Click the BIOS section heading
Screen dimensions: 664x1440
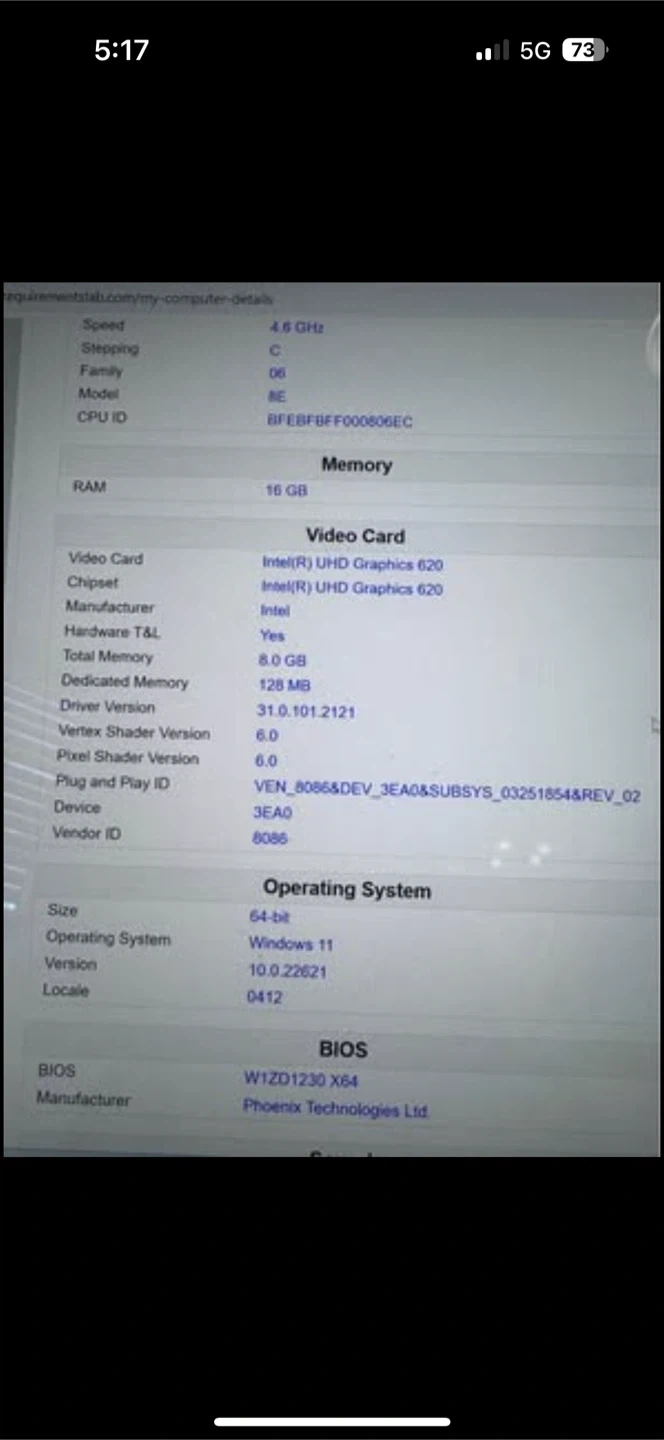coord(343,1049)
